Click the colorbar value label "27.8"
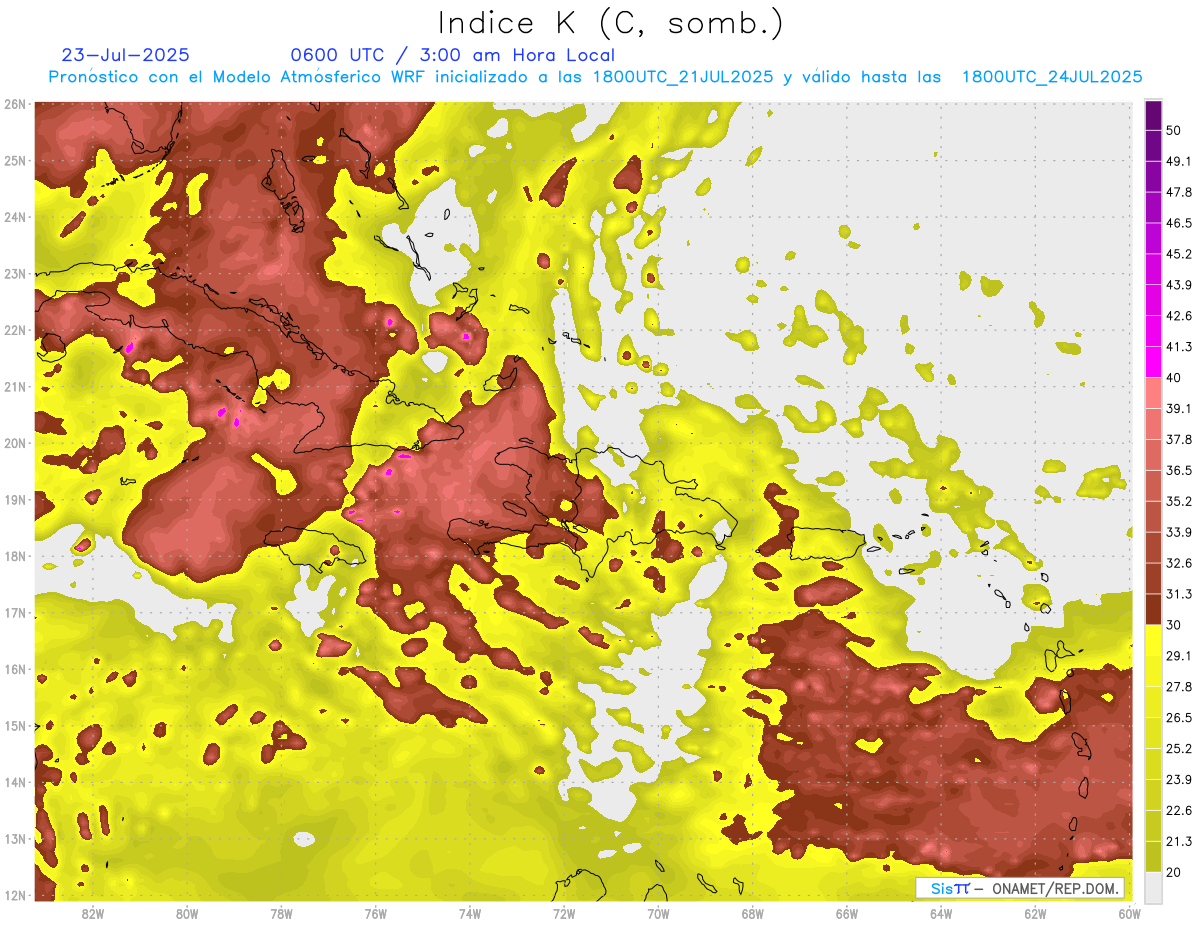The height and width of the screenshot is (927, 1200). 1178,687
